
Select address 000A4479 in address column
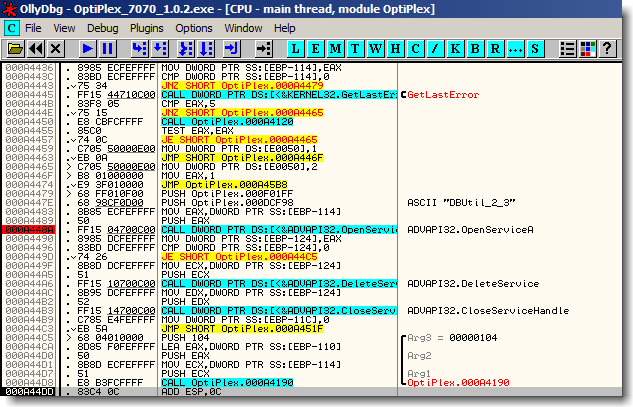29,193
